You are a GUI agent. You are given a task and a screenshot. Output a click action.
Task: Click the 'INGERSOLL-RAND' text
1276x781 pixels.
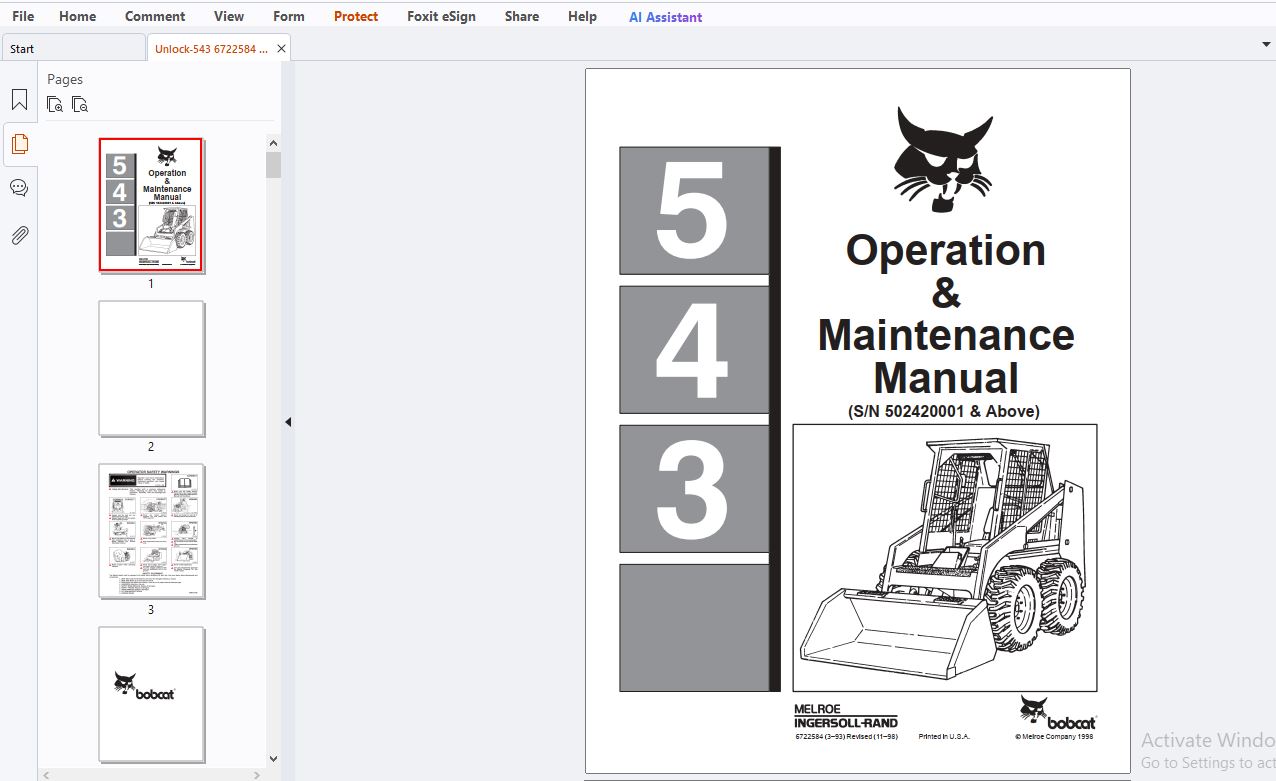[x=846, y=722]
